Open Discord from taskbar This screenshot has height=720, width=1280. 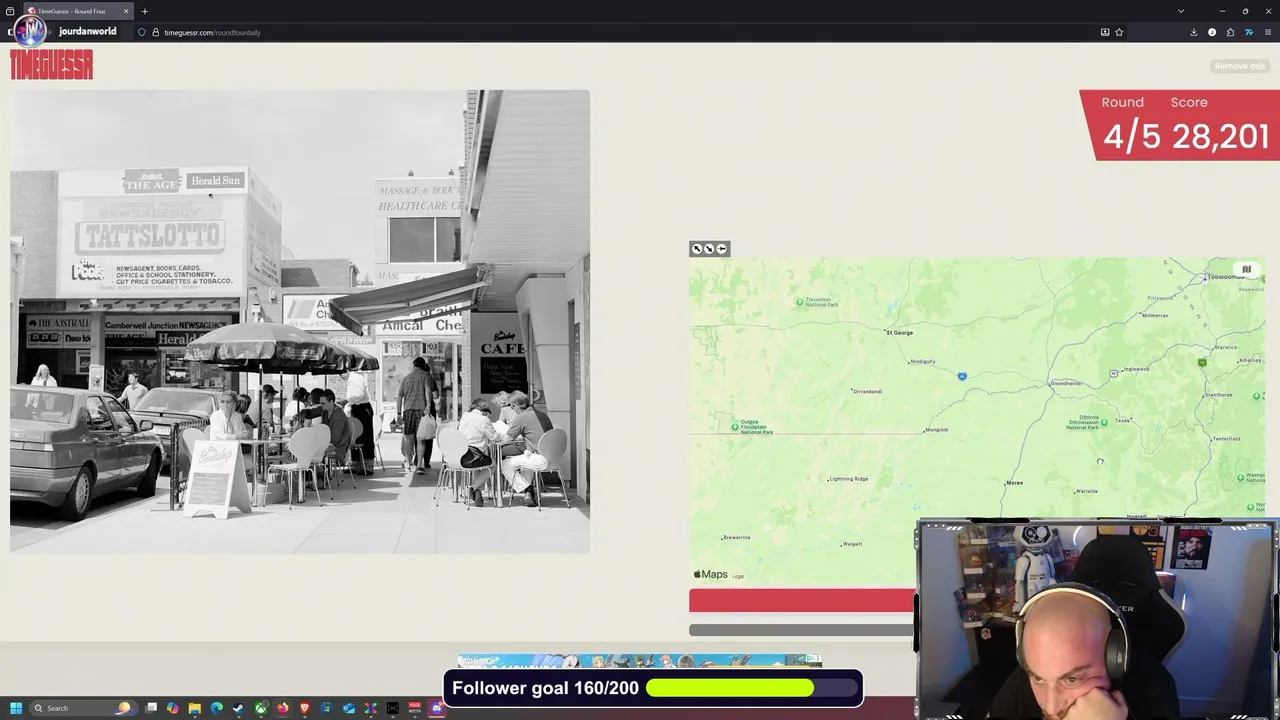[x=437, y=708]
